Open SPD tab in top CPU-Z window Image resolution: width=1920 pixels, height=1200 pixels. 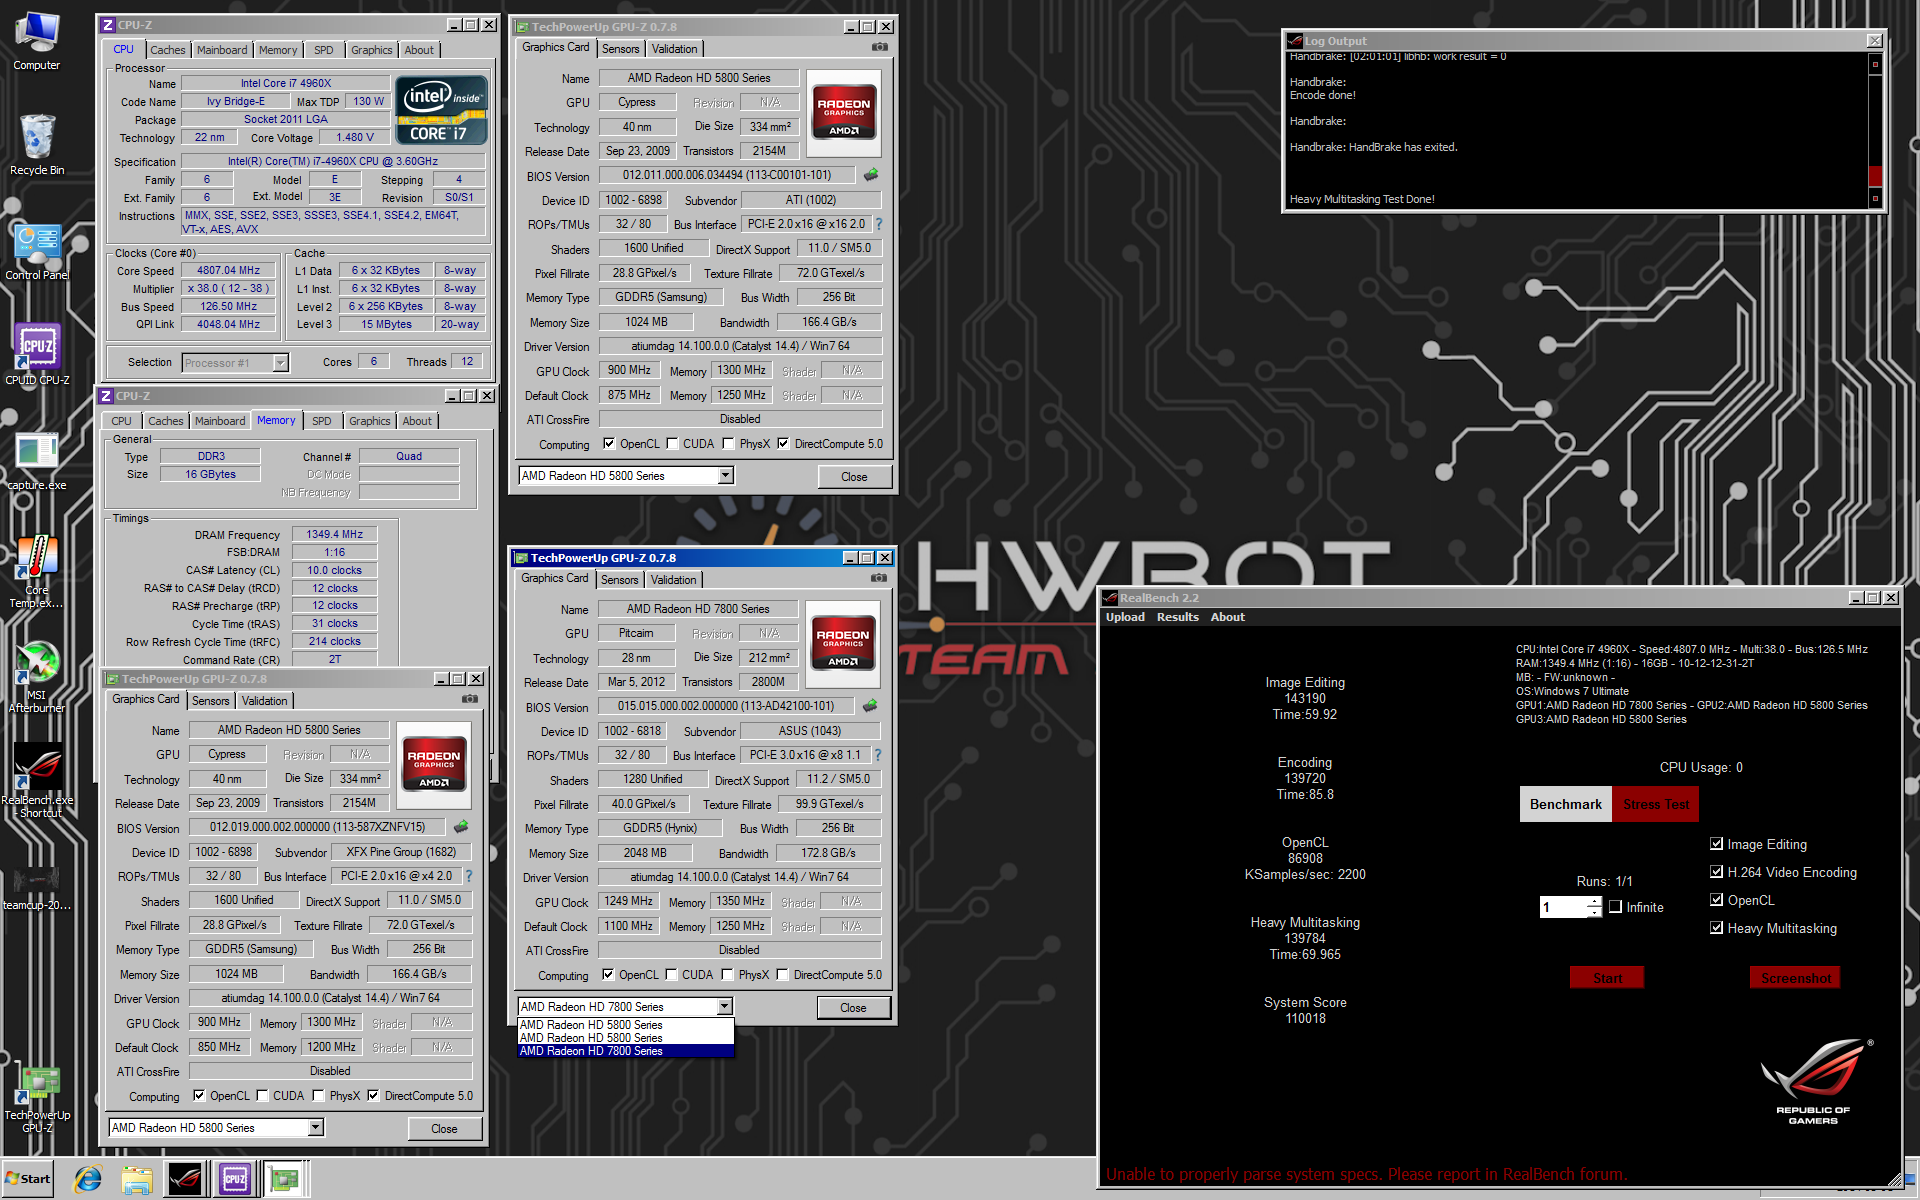pyautogui.click(x=323, y=50)
